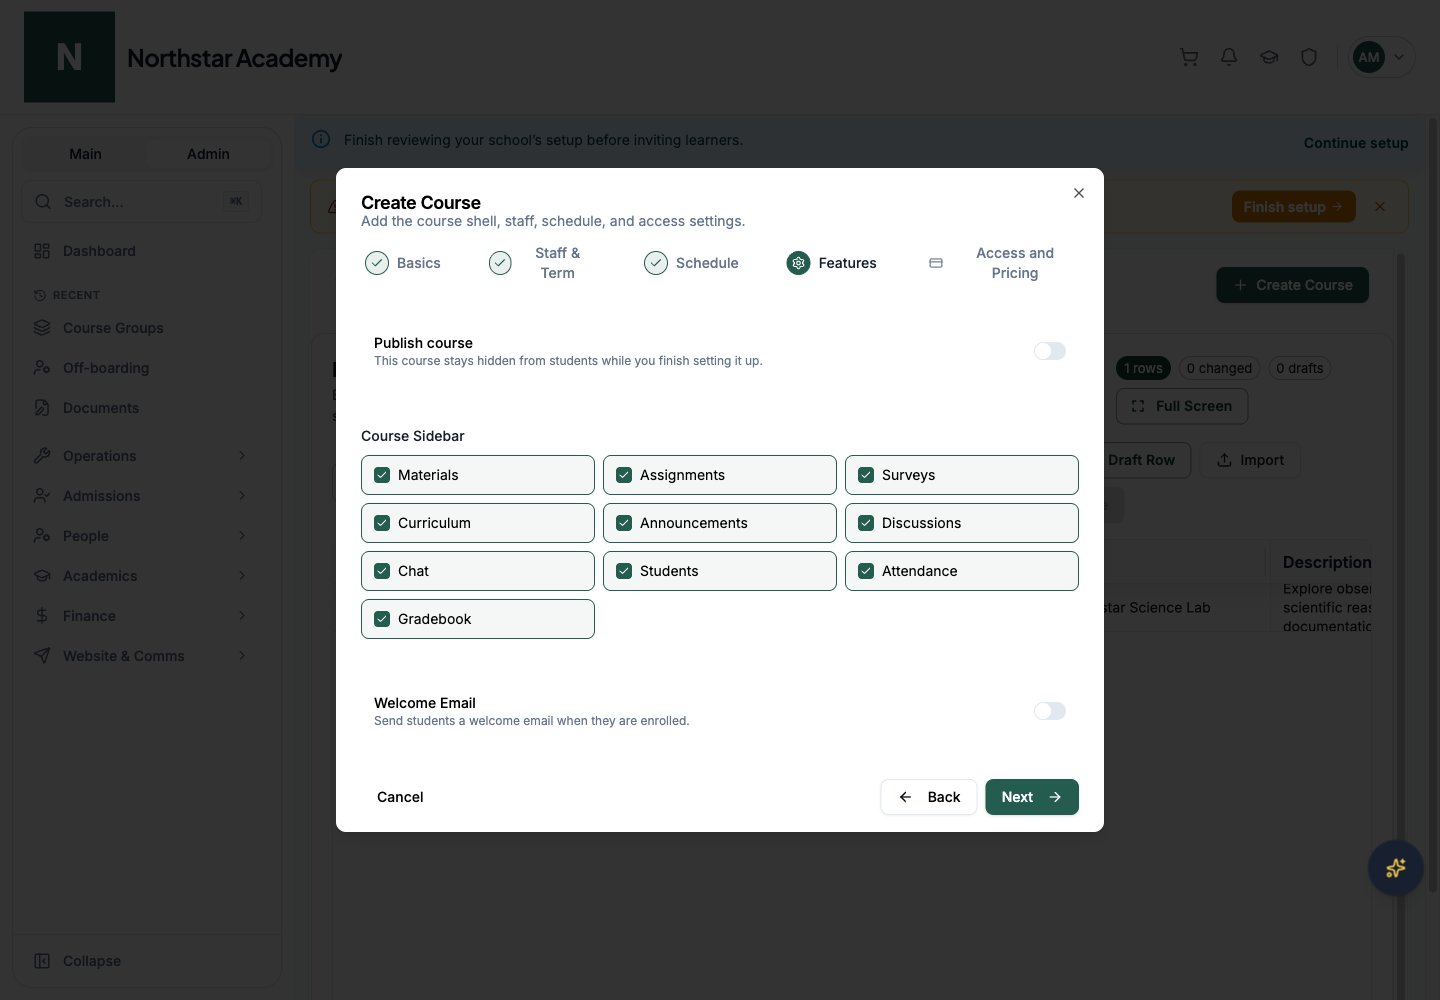Click the Dashboard icon in sidebar
1440x1000 pixels.
tap(42, 251)
